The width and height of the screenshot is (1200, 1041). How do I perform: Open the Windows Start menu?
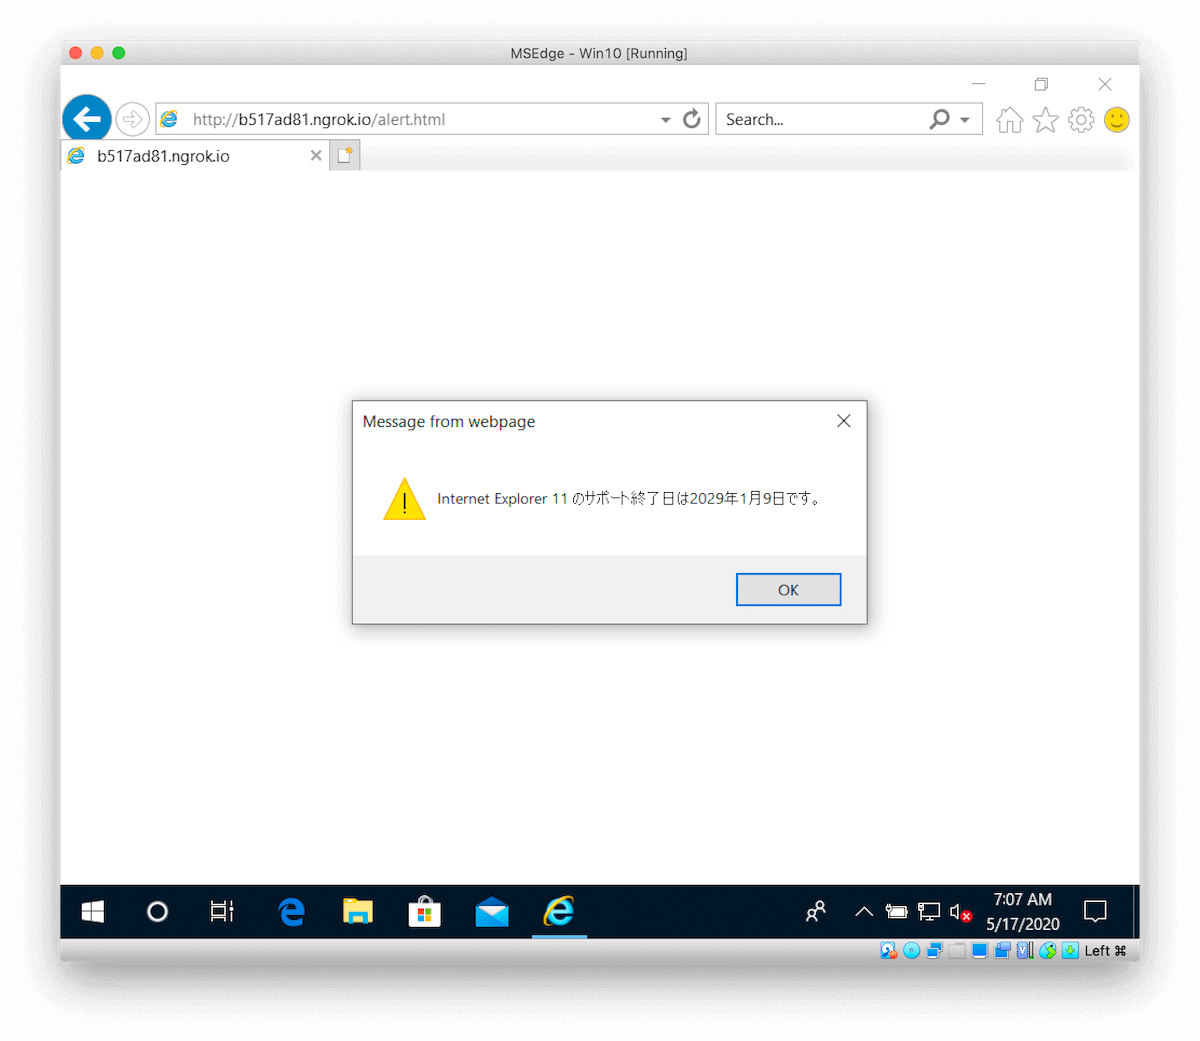pyautogui.click(x=93, y=911)
